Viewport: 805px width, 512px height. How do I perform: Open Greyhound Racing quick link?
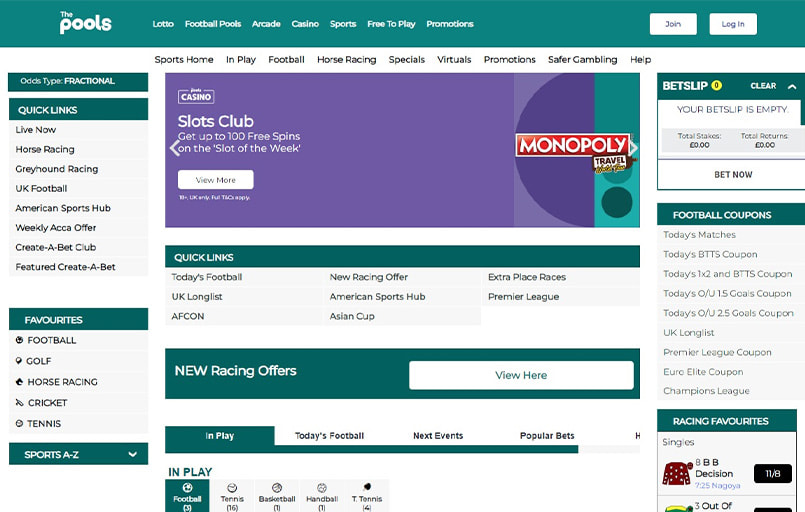(79, 169)
